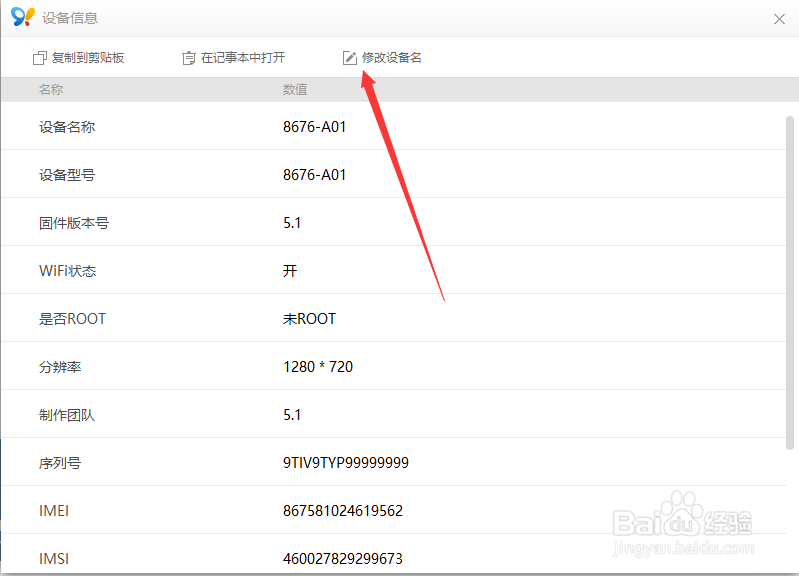Click the WiFi status value 开

pos(290,271)
